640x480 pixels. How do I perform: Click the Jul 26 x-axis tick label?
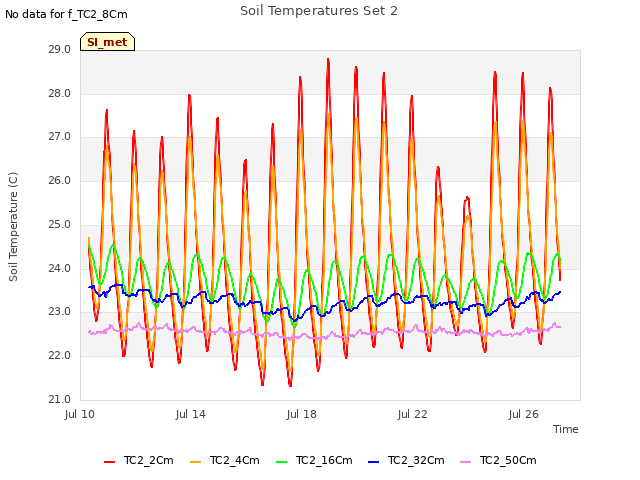point(524,414)
